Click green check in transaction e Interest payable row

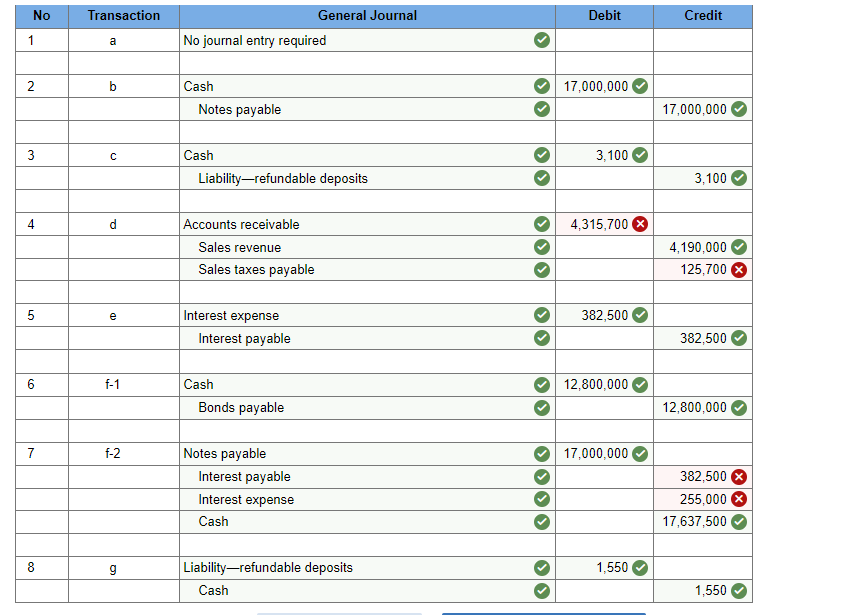pos(542,338)
